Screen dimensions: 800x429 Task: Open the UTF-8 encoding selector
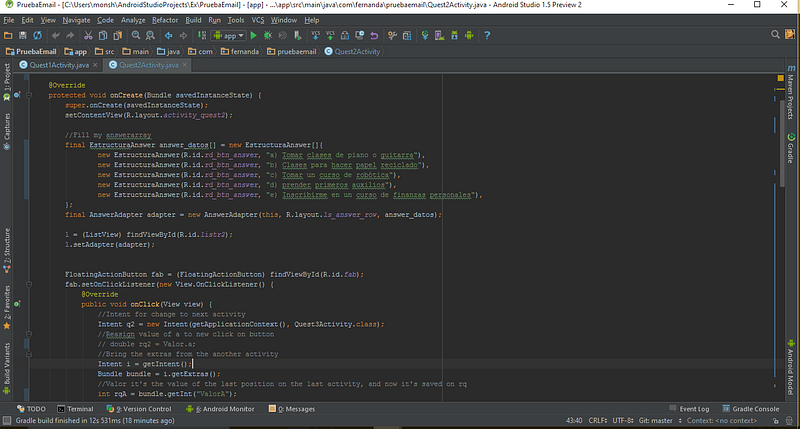coord(623,421)
